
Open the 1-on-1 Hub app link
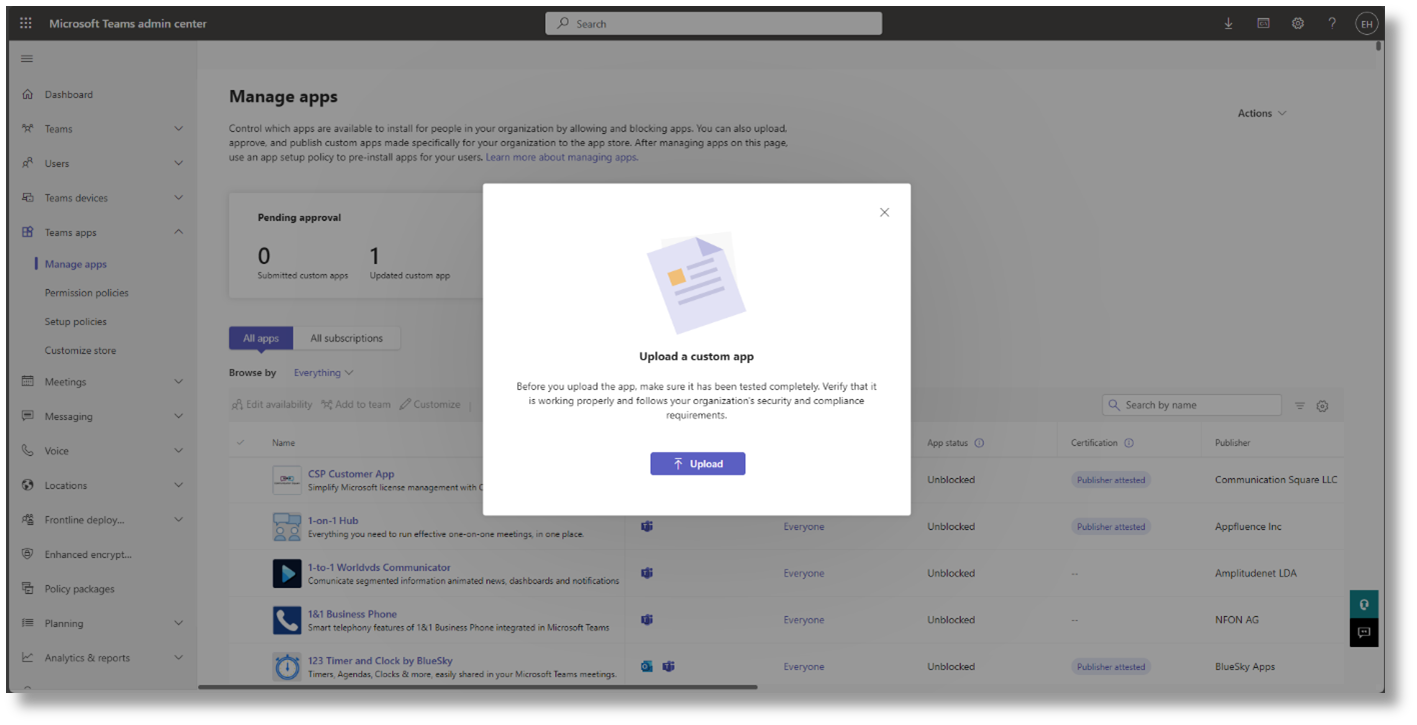click(333, 520)
